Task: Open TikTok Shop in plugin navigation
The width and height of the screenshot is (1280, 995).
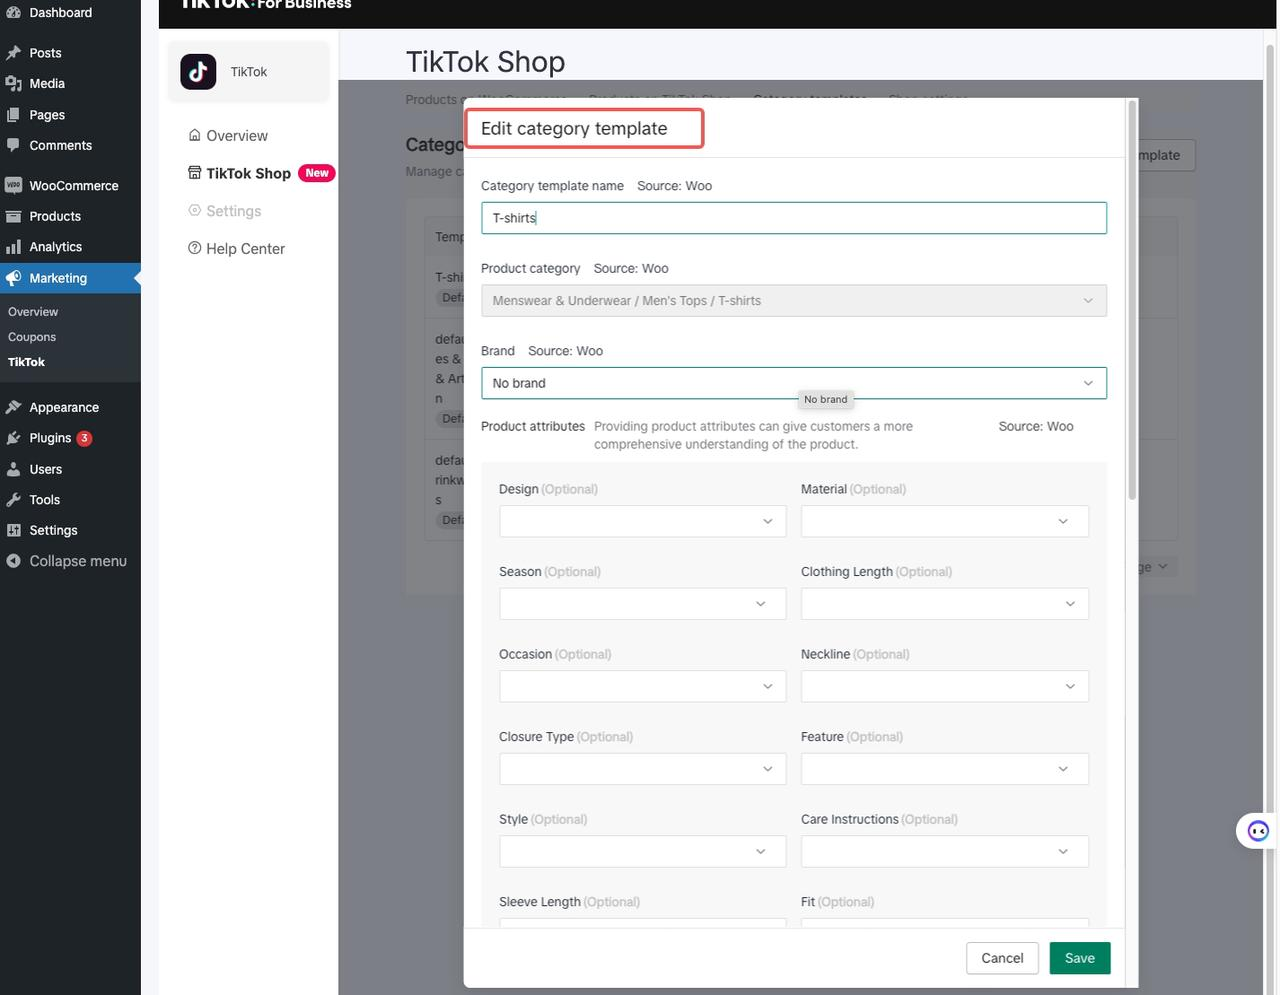Action: coord(248,174)
